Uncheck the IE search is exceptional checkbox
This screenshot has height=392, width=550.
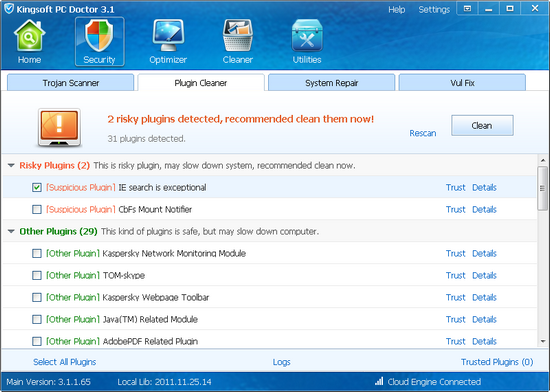click(x=36, y=188)
